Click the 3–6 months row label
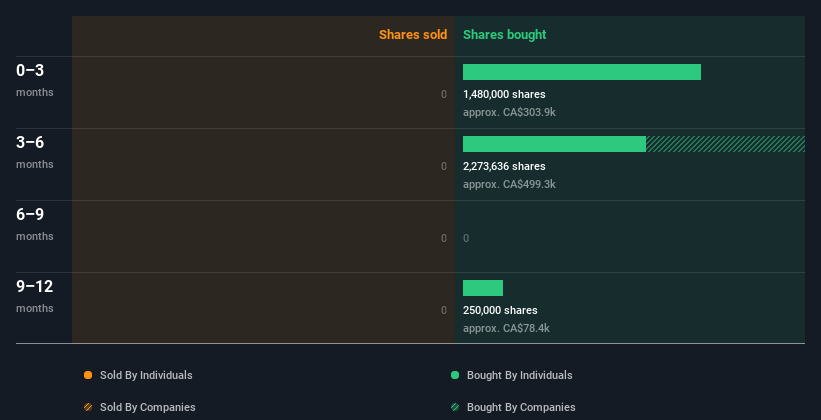 (x=35, y=152)
